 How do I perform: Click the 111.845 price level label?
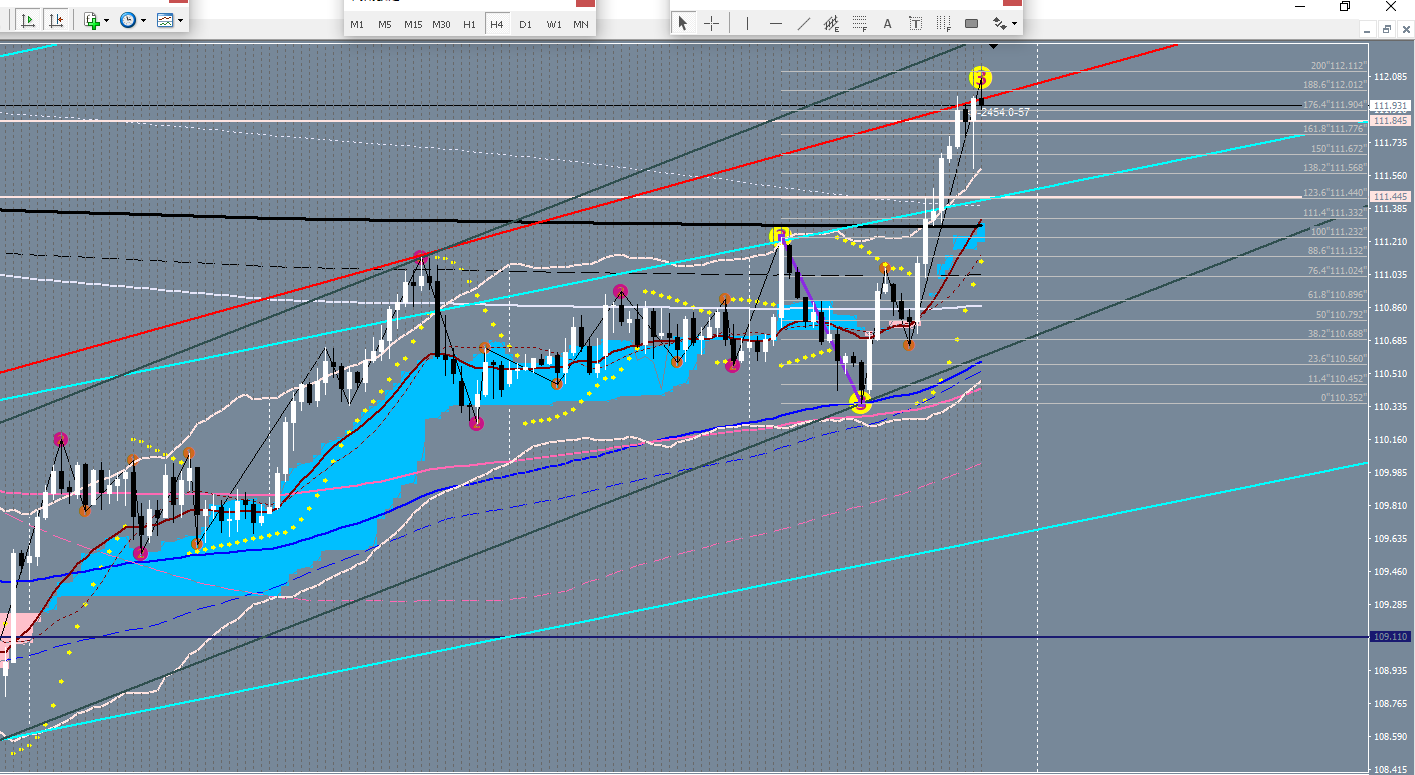(1390, 120)
